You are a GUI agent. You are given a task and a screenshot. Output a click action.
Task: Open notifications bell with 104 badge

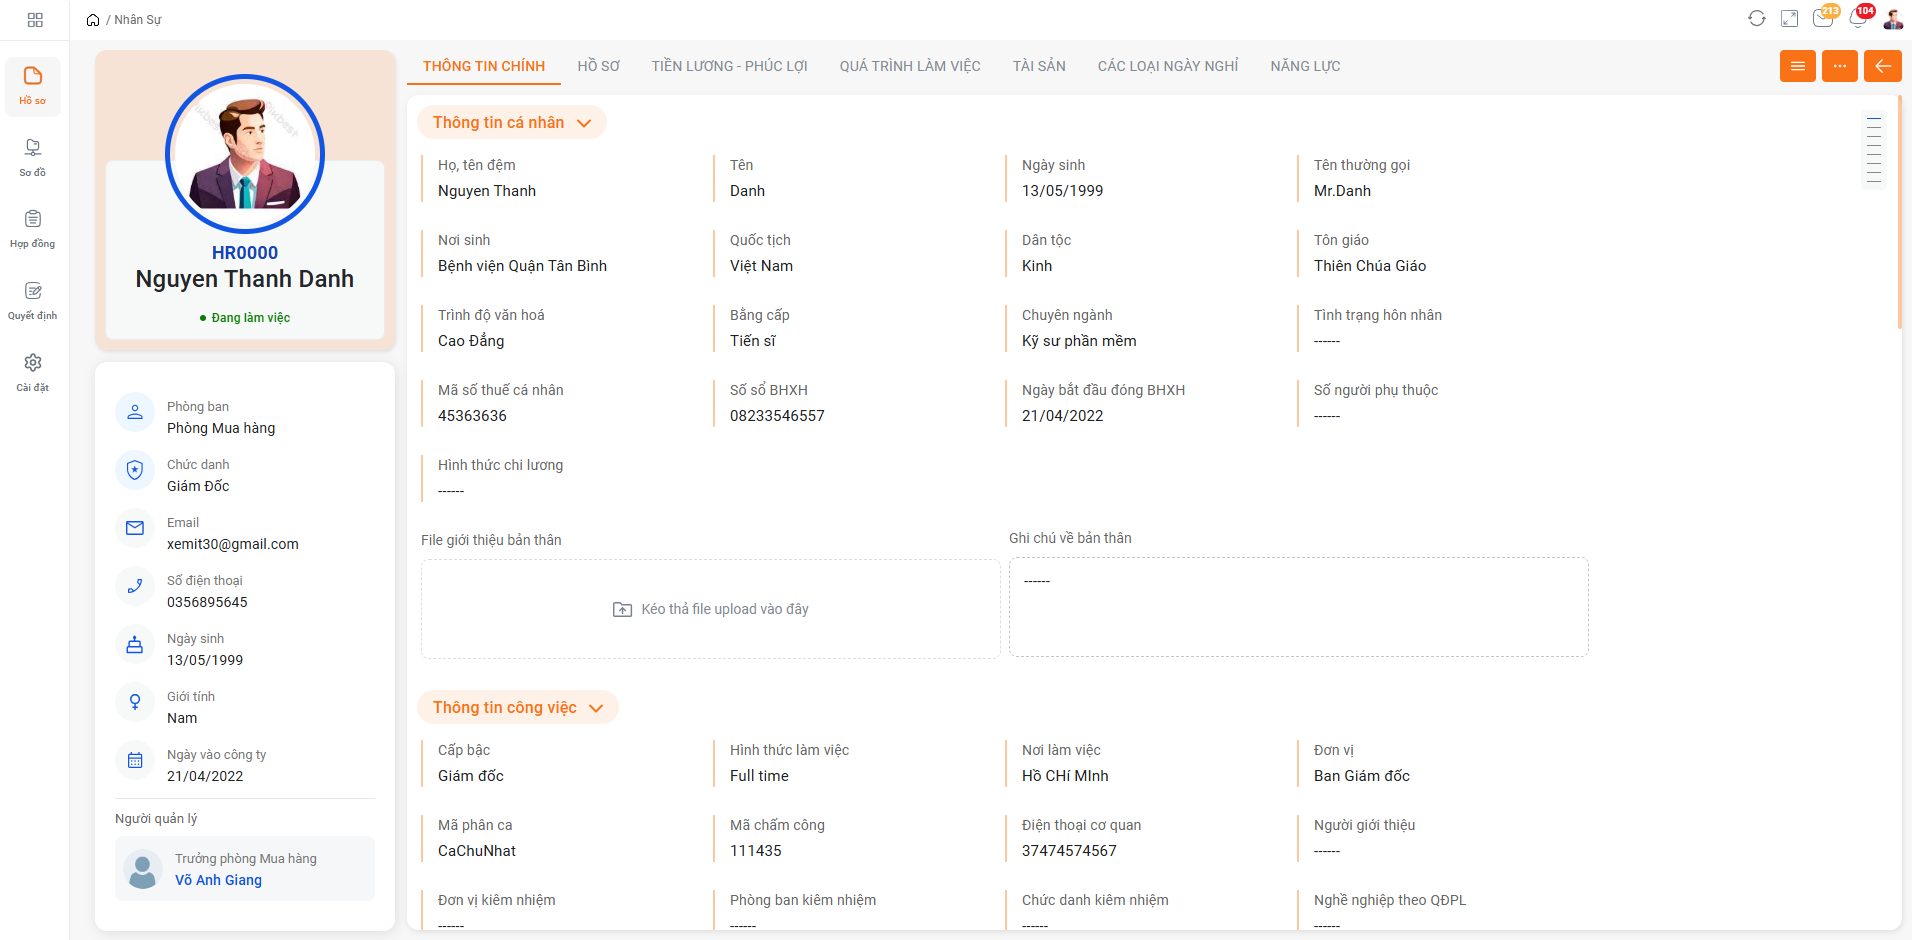[x=1858, y=19]
